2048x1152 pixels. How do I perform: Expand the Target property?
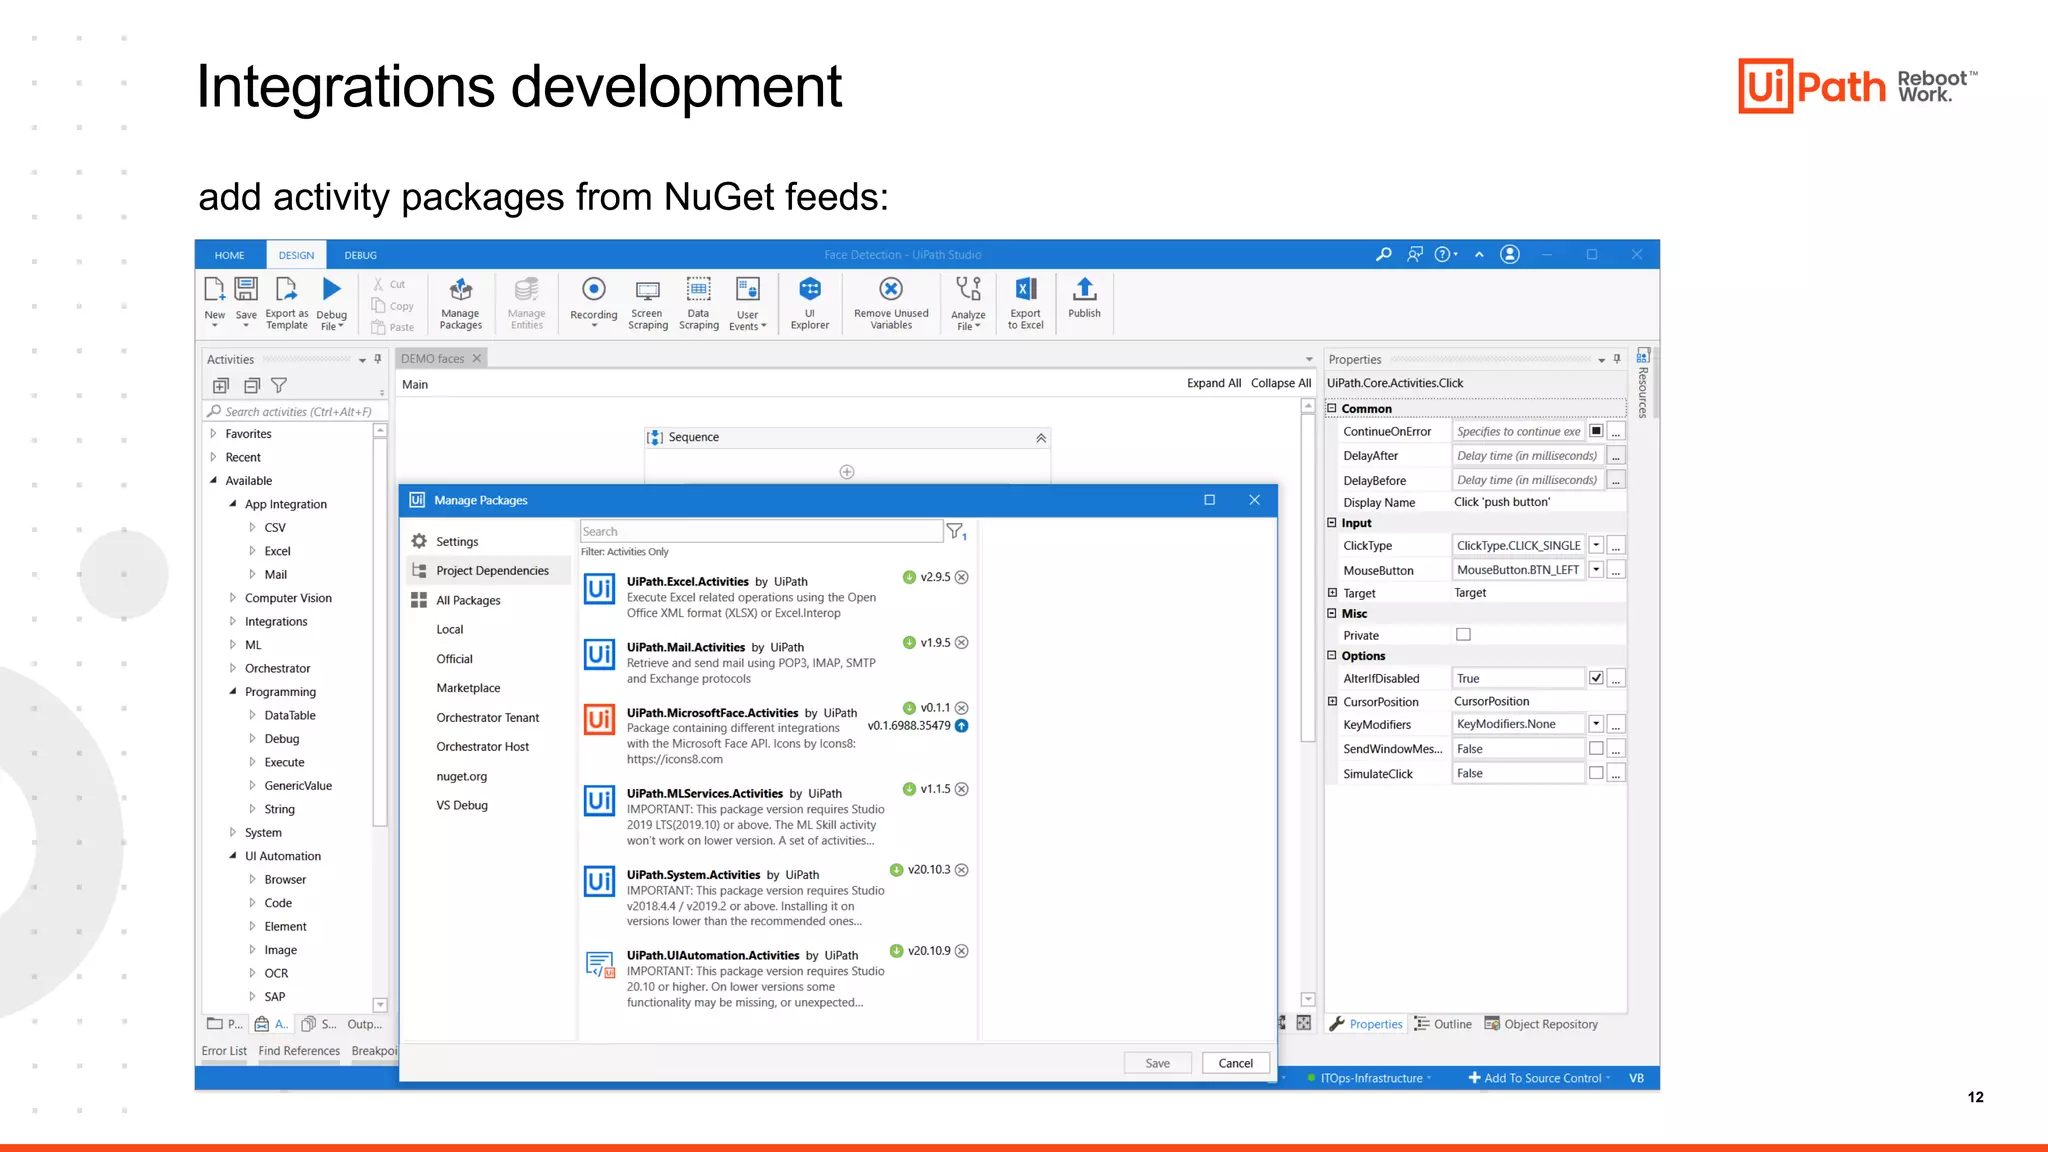point(1332,593)
